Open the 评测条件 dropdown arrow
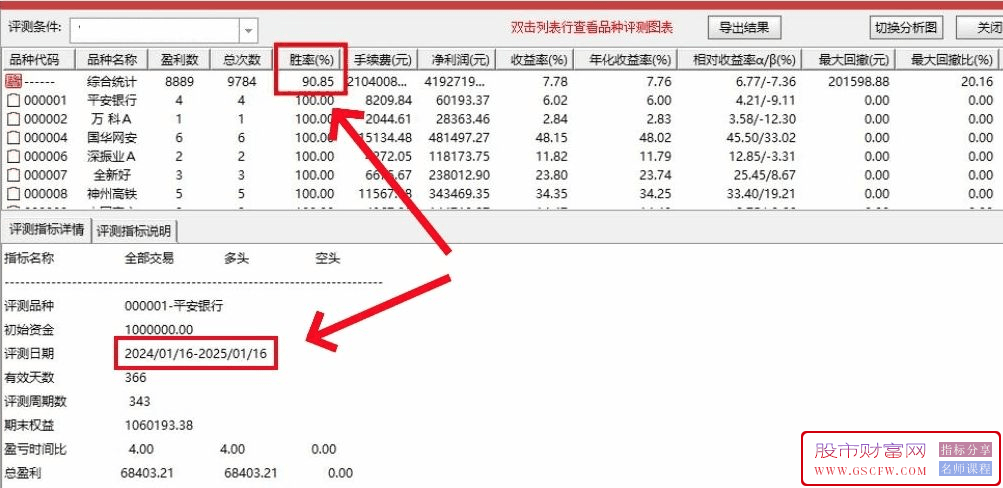The height and width of the screenshot is (488, 1003). 248,30
